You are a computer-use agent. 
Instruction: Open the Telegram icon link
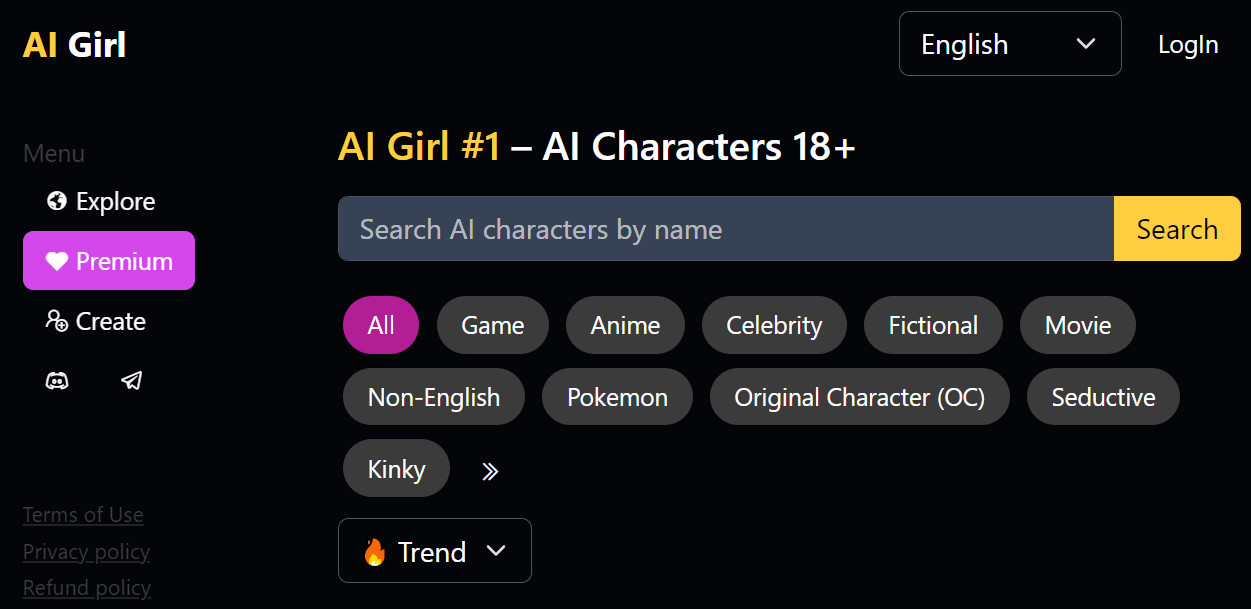[x=131, y=381]
